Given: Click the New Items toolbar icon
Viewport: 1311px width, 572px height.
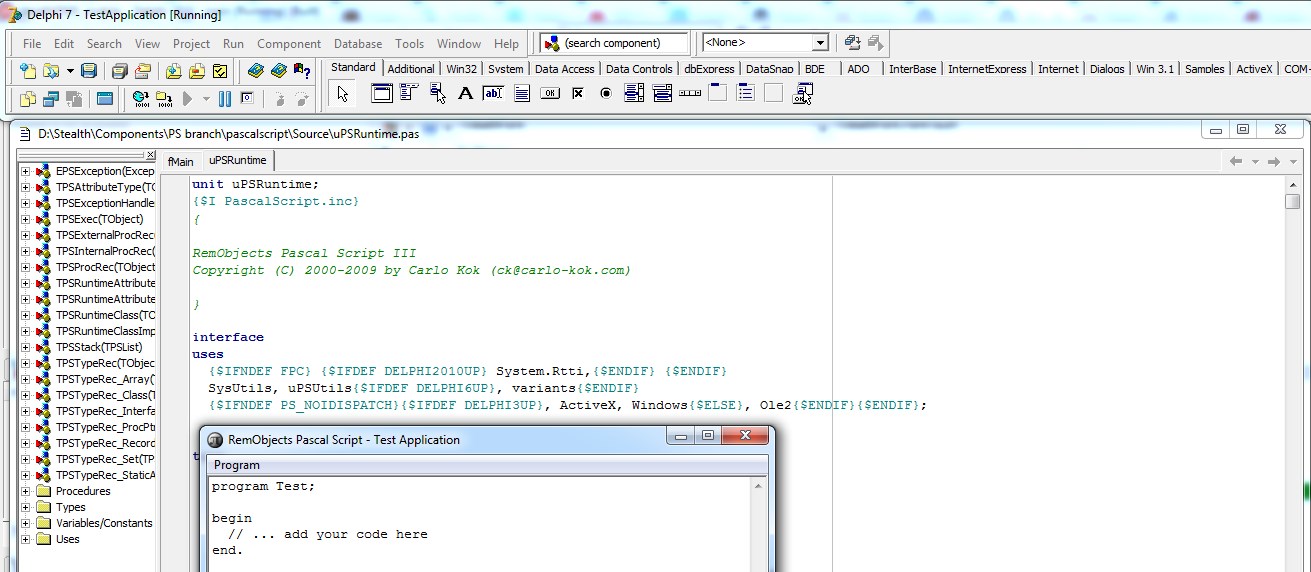Looking at the screenshot, I should tap(28, 71).
